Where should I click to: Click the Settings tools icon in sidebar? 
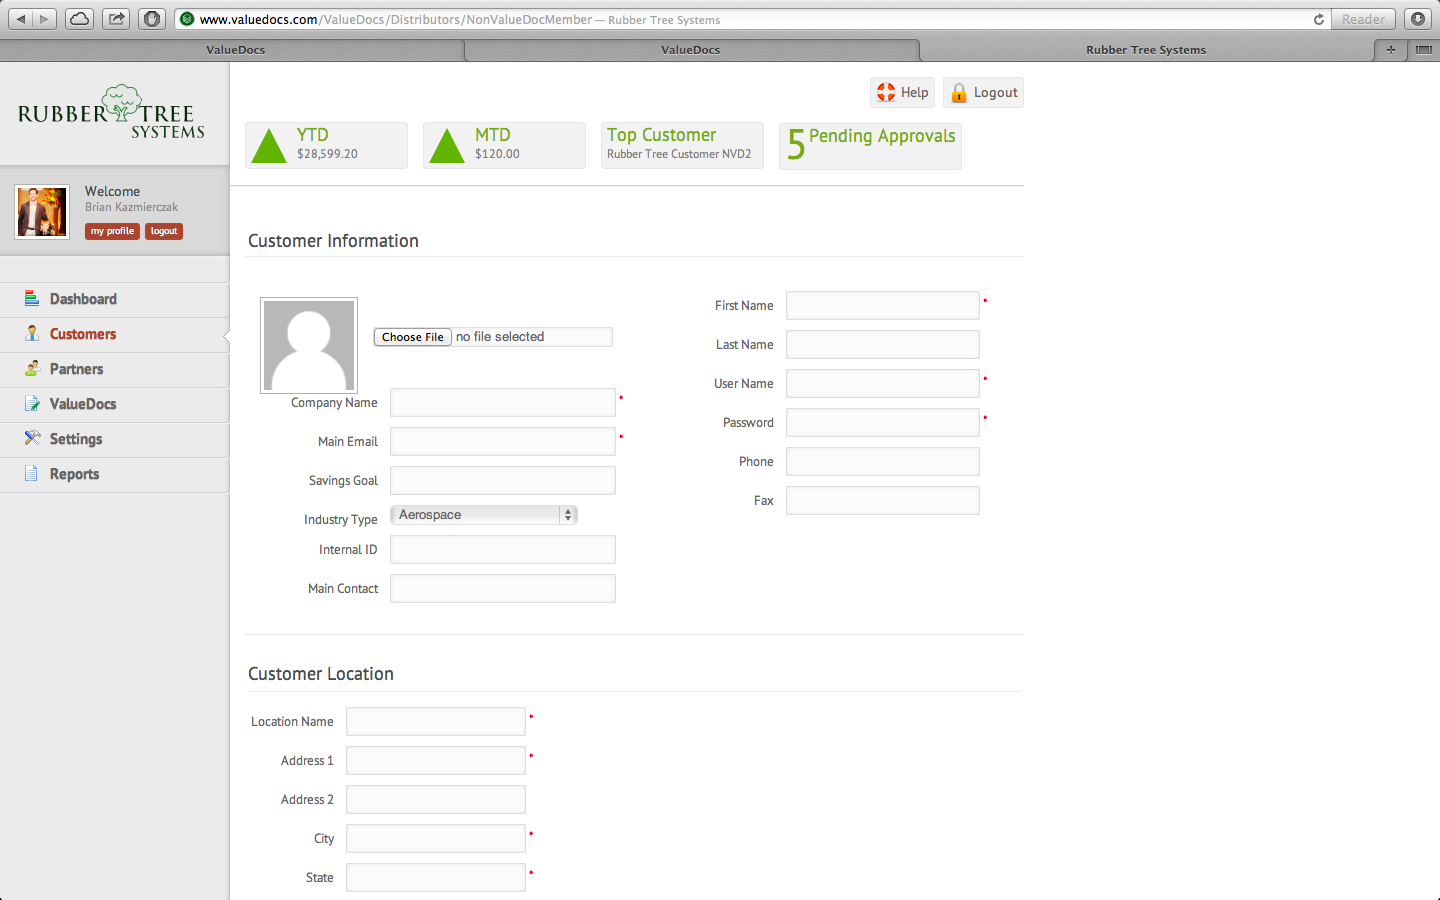[x=32, y=439]
